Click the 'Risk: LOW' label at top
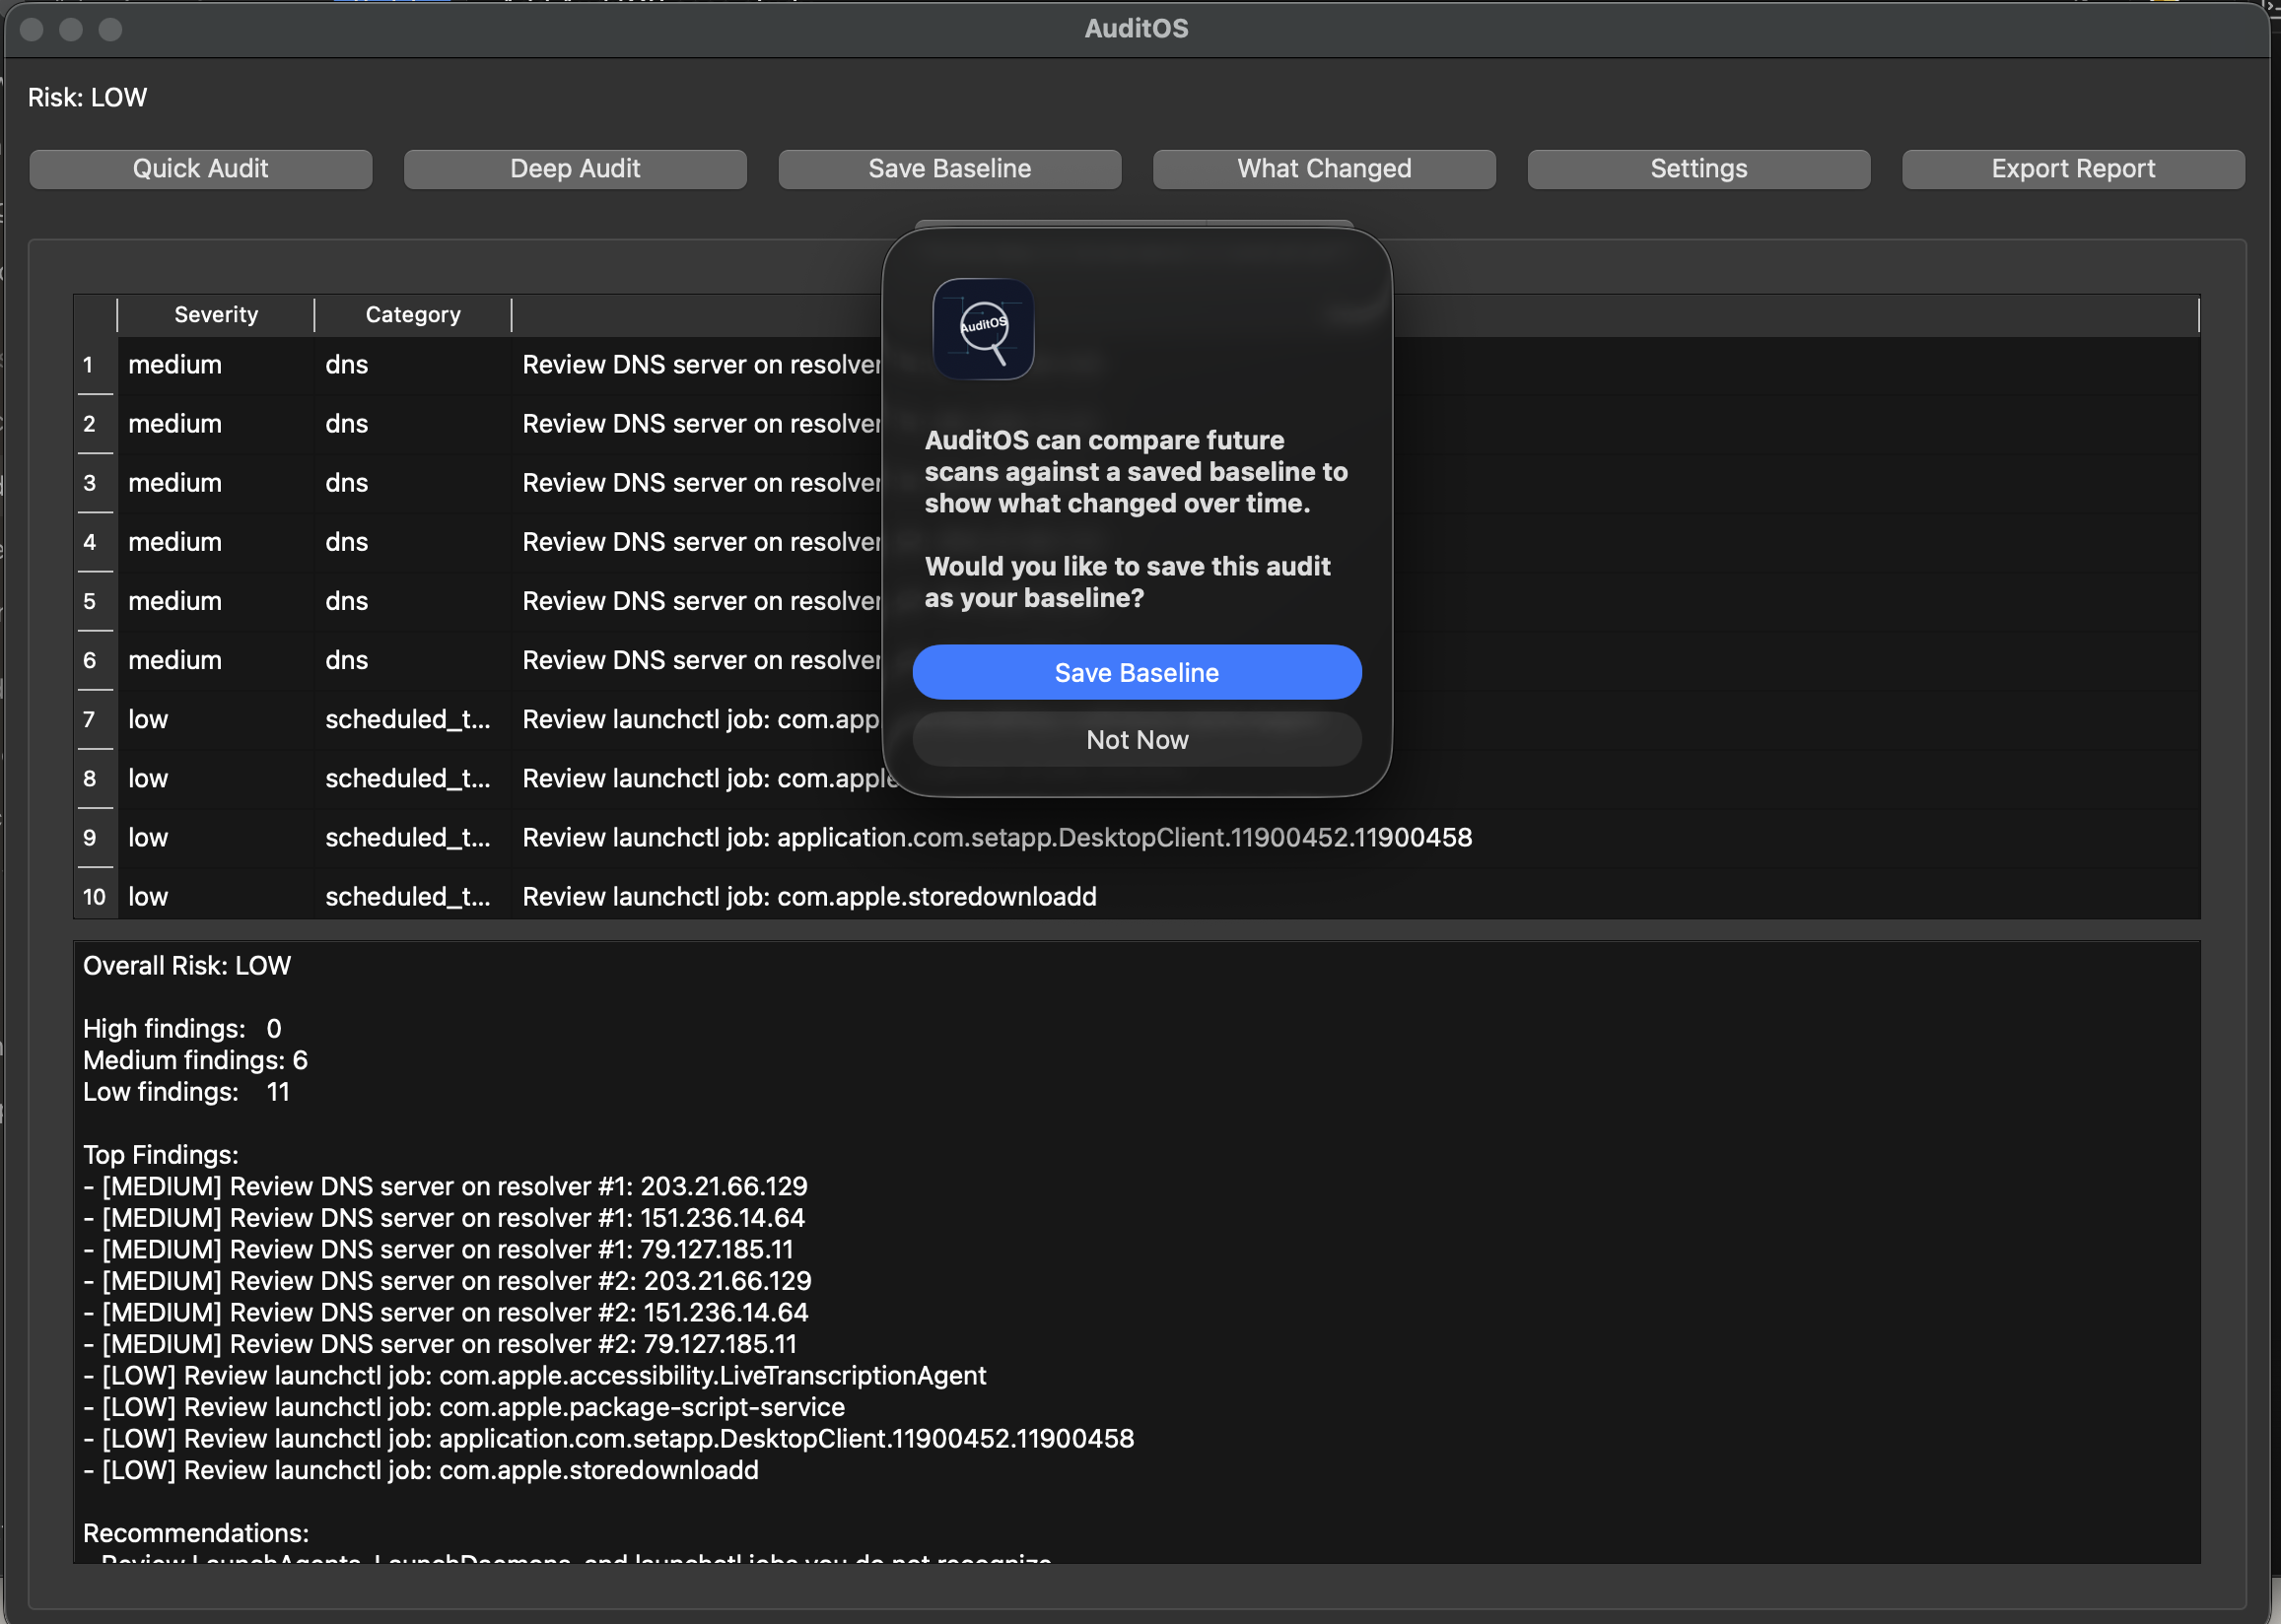The width and height of the screenshot is (2281, 1624). click(88, 97)
